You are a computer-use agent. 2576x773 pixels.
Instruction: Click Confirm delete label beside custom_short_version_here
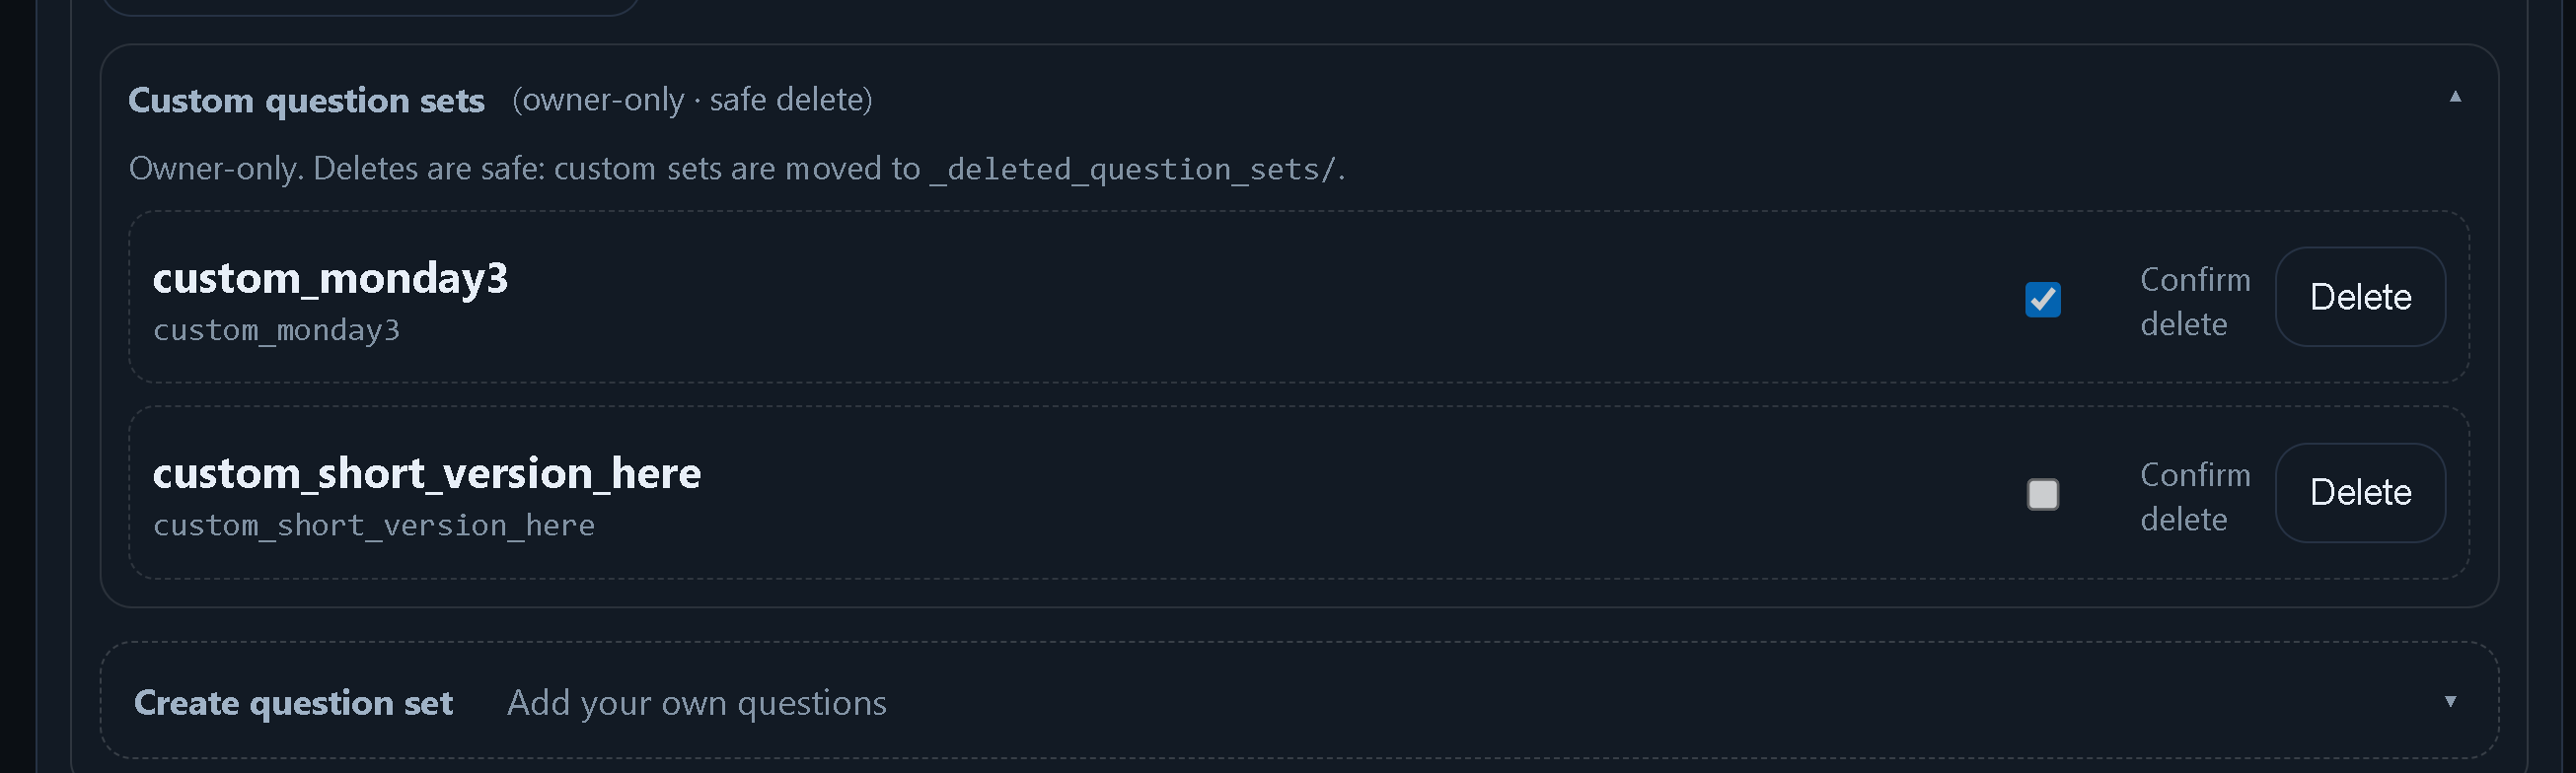[x=2194, y=497]
